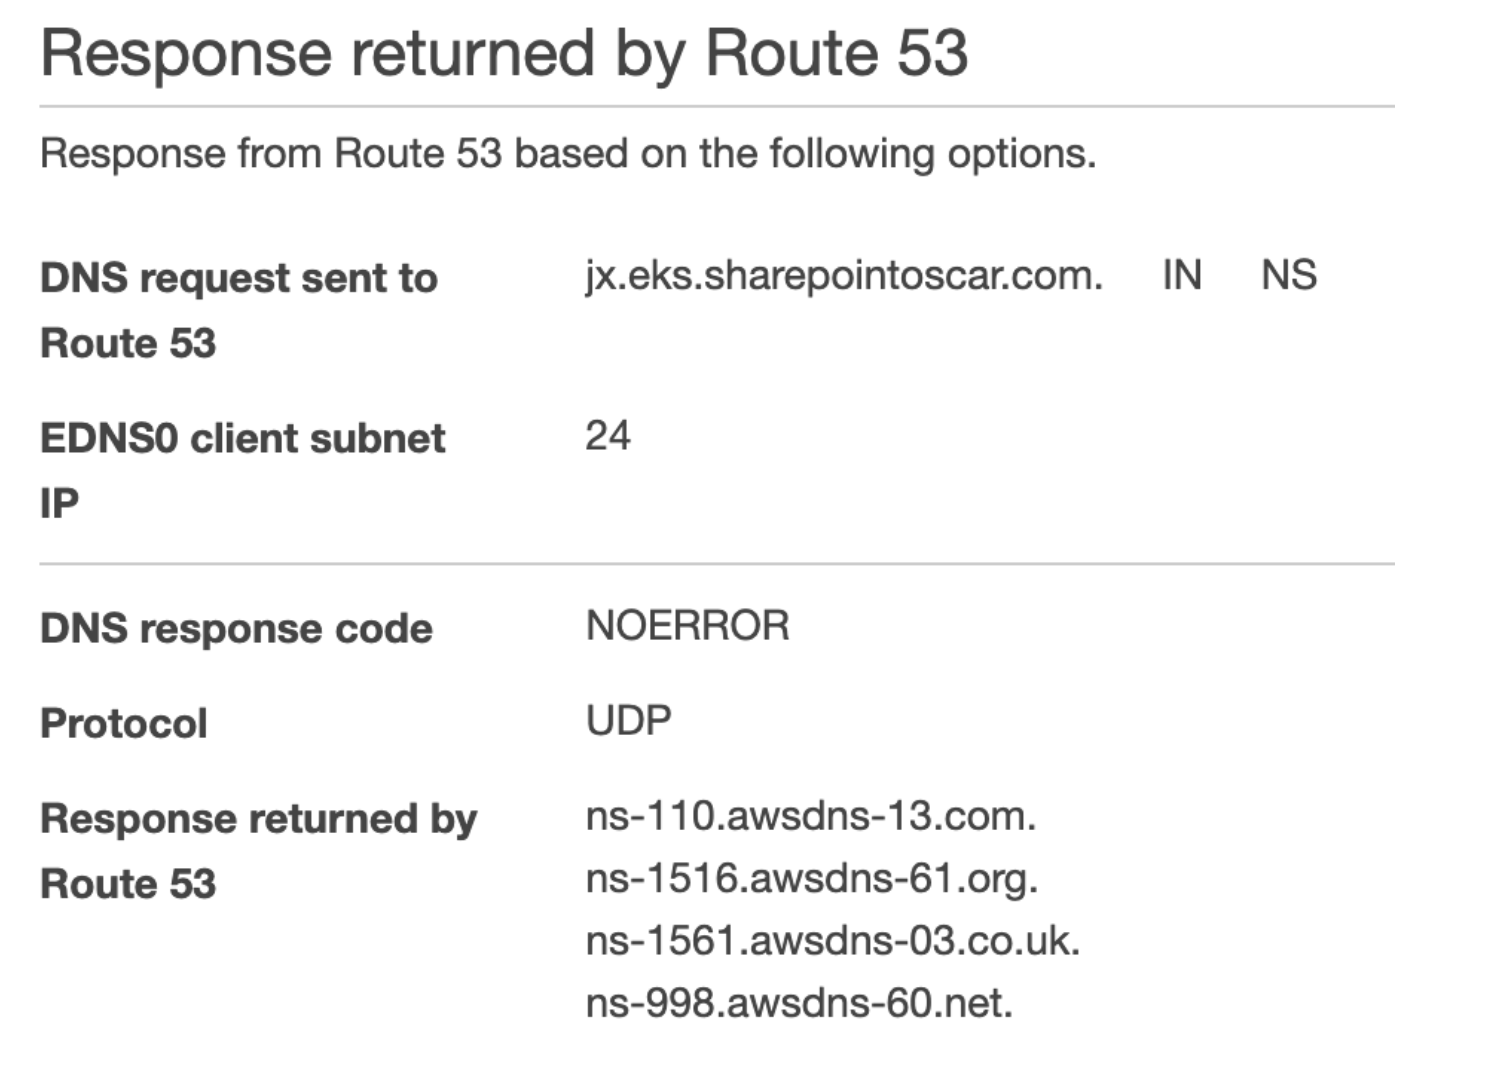The width and height of the screenshot is (1486, 1078).
Task: Click the 'Route 53' text under DNS request label
Action: [x=128, y=343]
